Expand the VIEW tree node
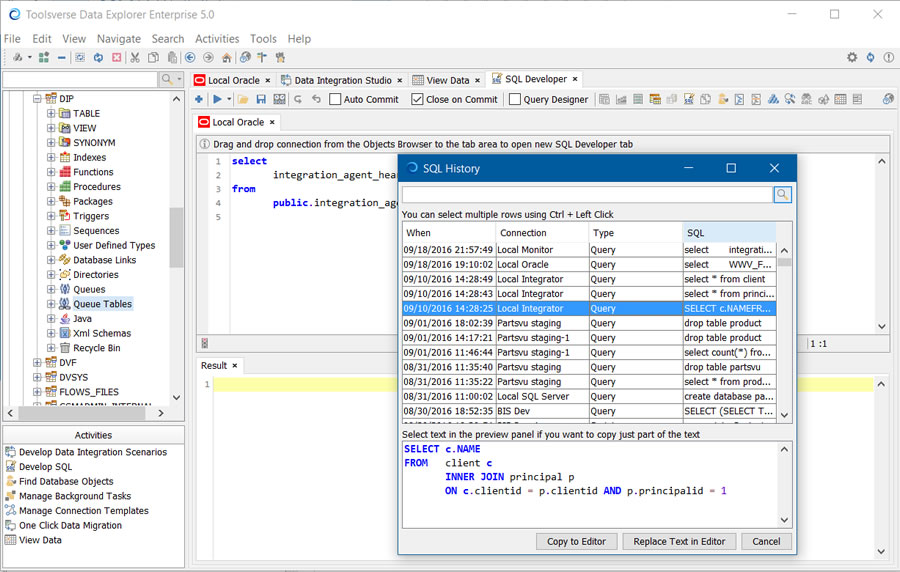Image resolution: width=900 pixels, height=572 pixels. click(51, 128)
